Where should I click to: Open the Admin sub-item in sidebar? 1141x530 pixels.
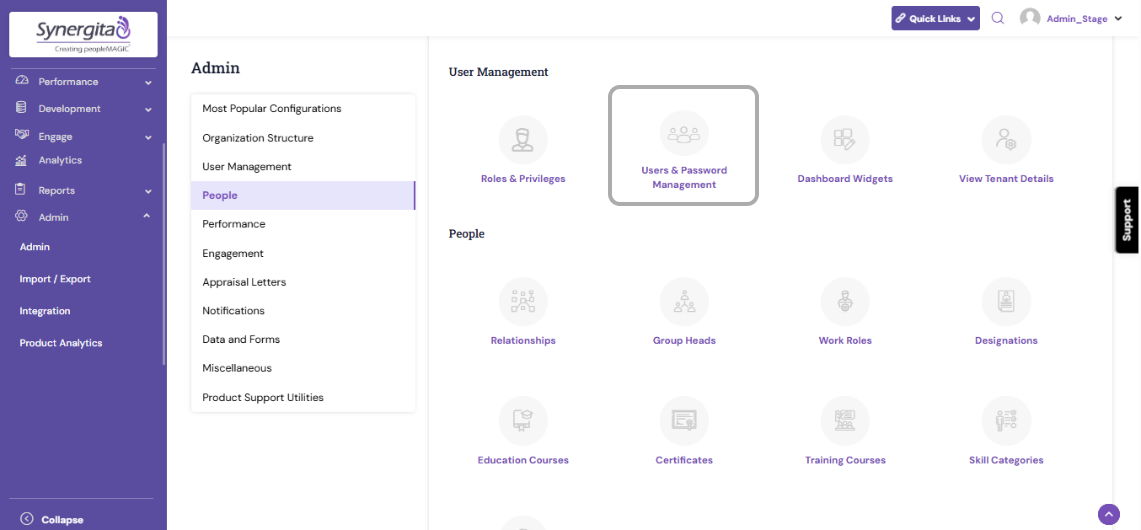(x=34, y=247)
